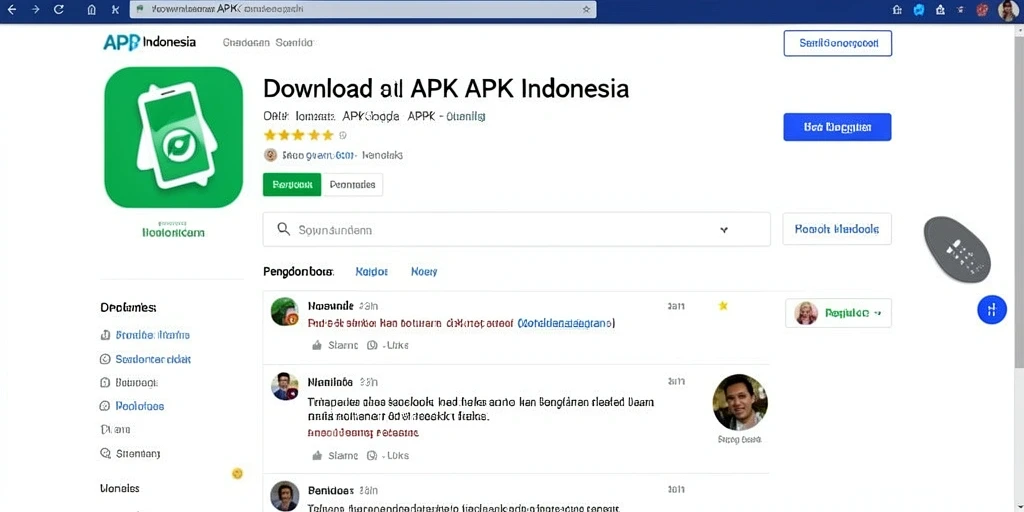Open the large man's photo beside Nianidoe's review
The image size is (1024, 512).
(740, 402)
